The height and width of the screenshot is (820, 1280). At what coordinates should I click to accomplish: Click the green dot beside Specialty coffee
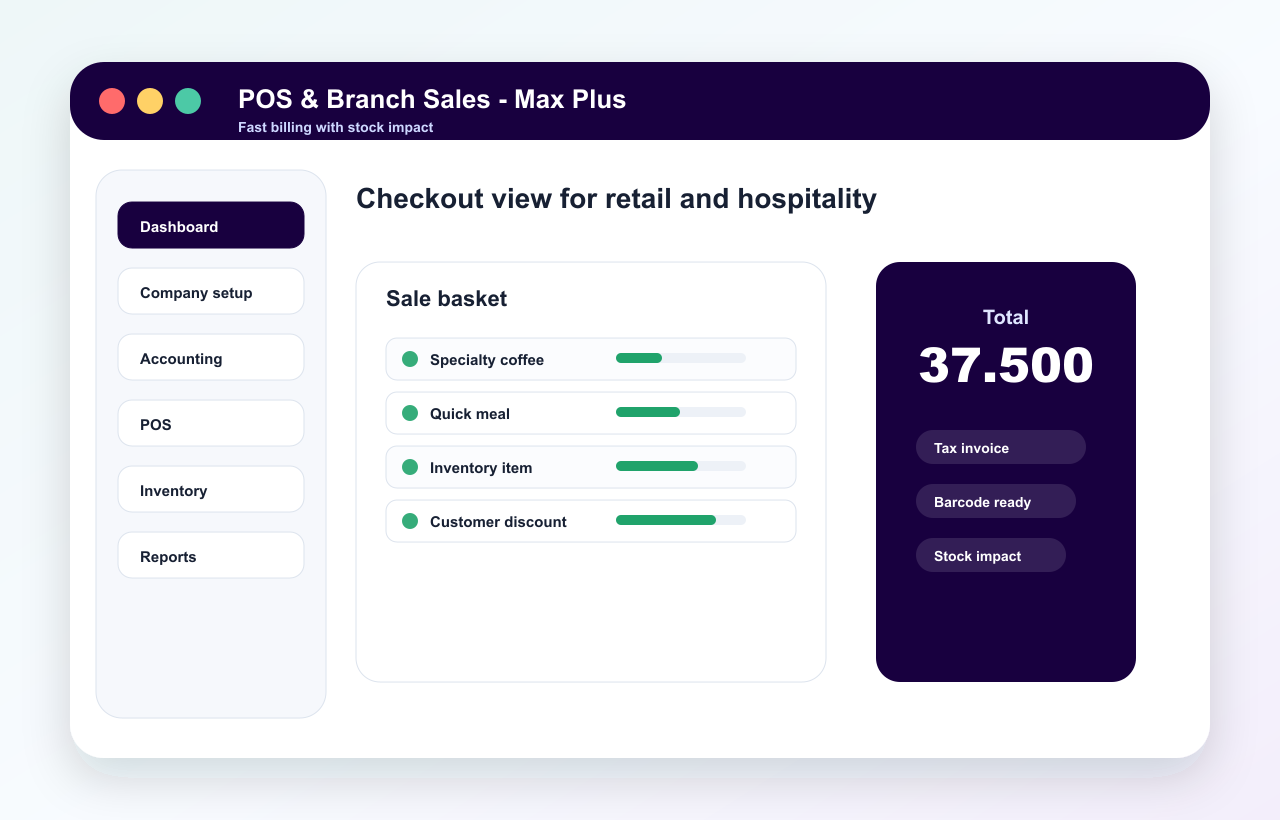(410, 359)
